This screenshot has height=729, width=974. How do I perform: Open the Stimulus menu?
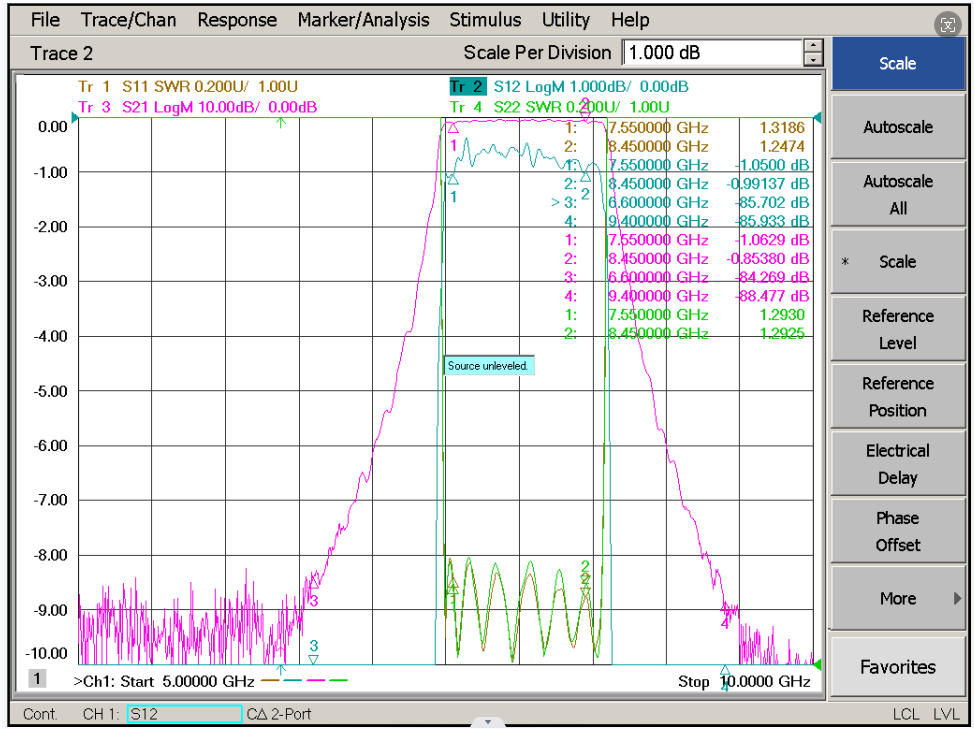(x=485, y=20)
